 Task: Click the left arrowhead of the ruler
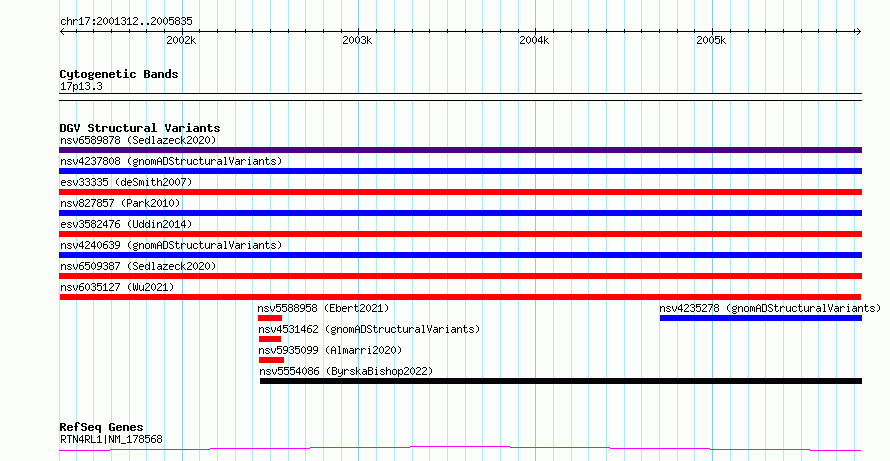click(x=62, y=32)
